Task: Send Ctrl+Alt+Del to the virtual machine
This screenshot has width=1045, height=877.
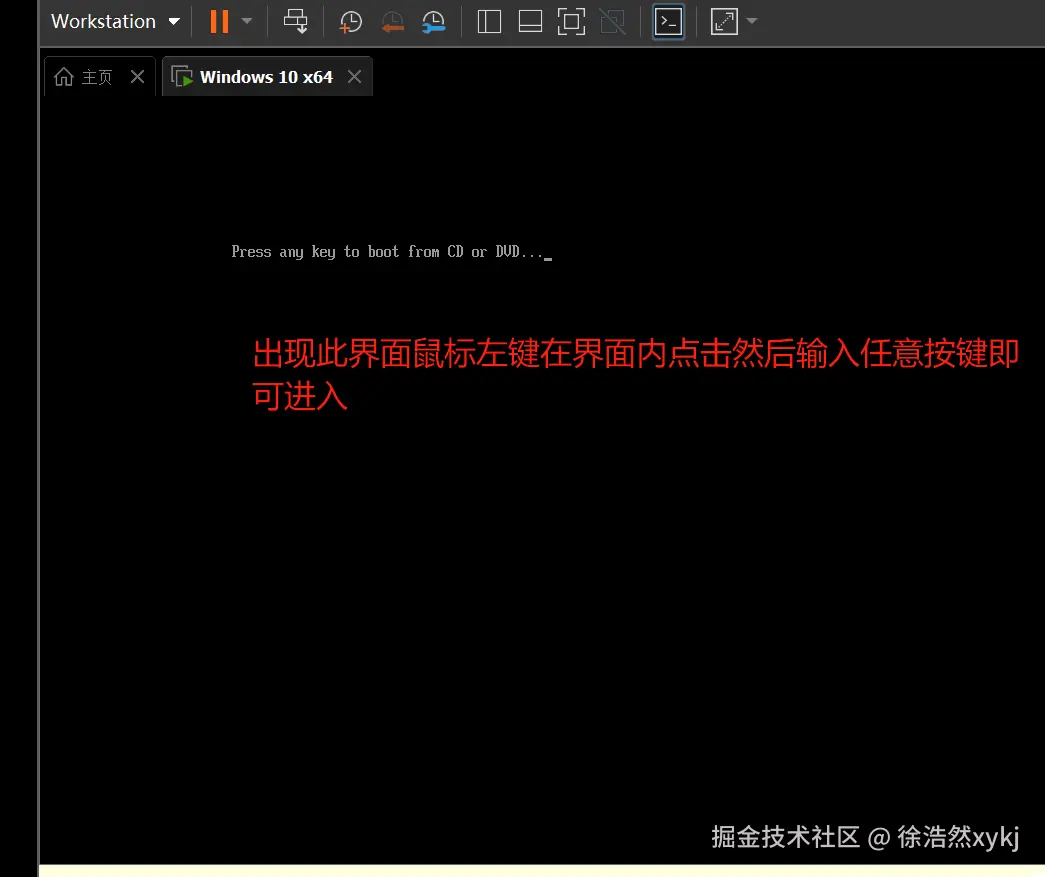Action: [295, 21]
